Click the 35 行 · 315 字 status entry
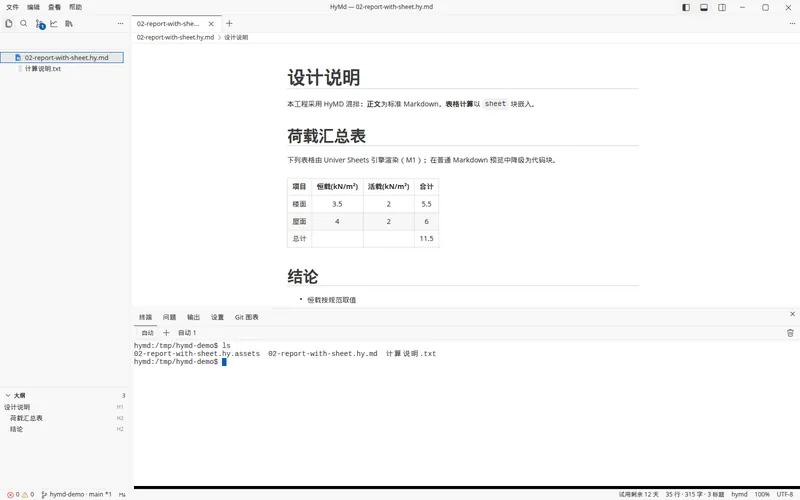Screen dimensions: 800x500 pos(694,494)
